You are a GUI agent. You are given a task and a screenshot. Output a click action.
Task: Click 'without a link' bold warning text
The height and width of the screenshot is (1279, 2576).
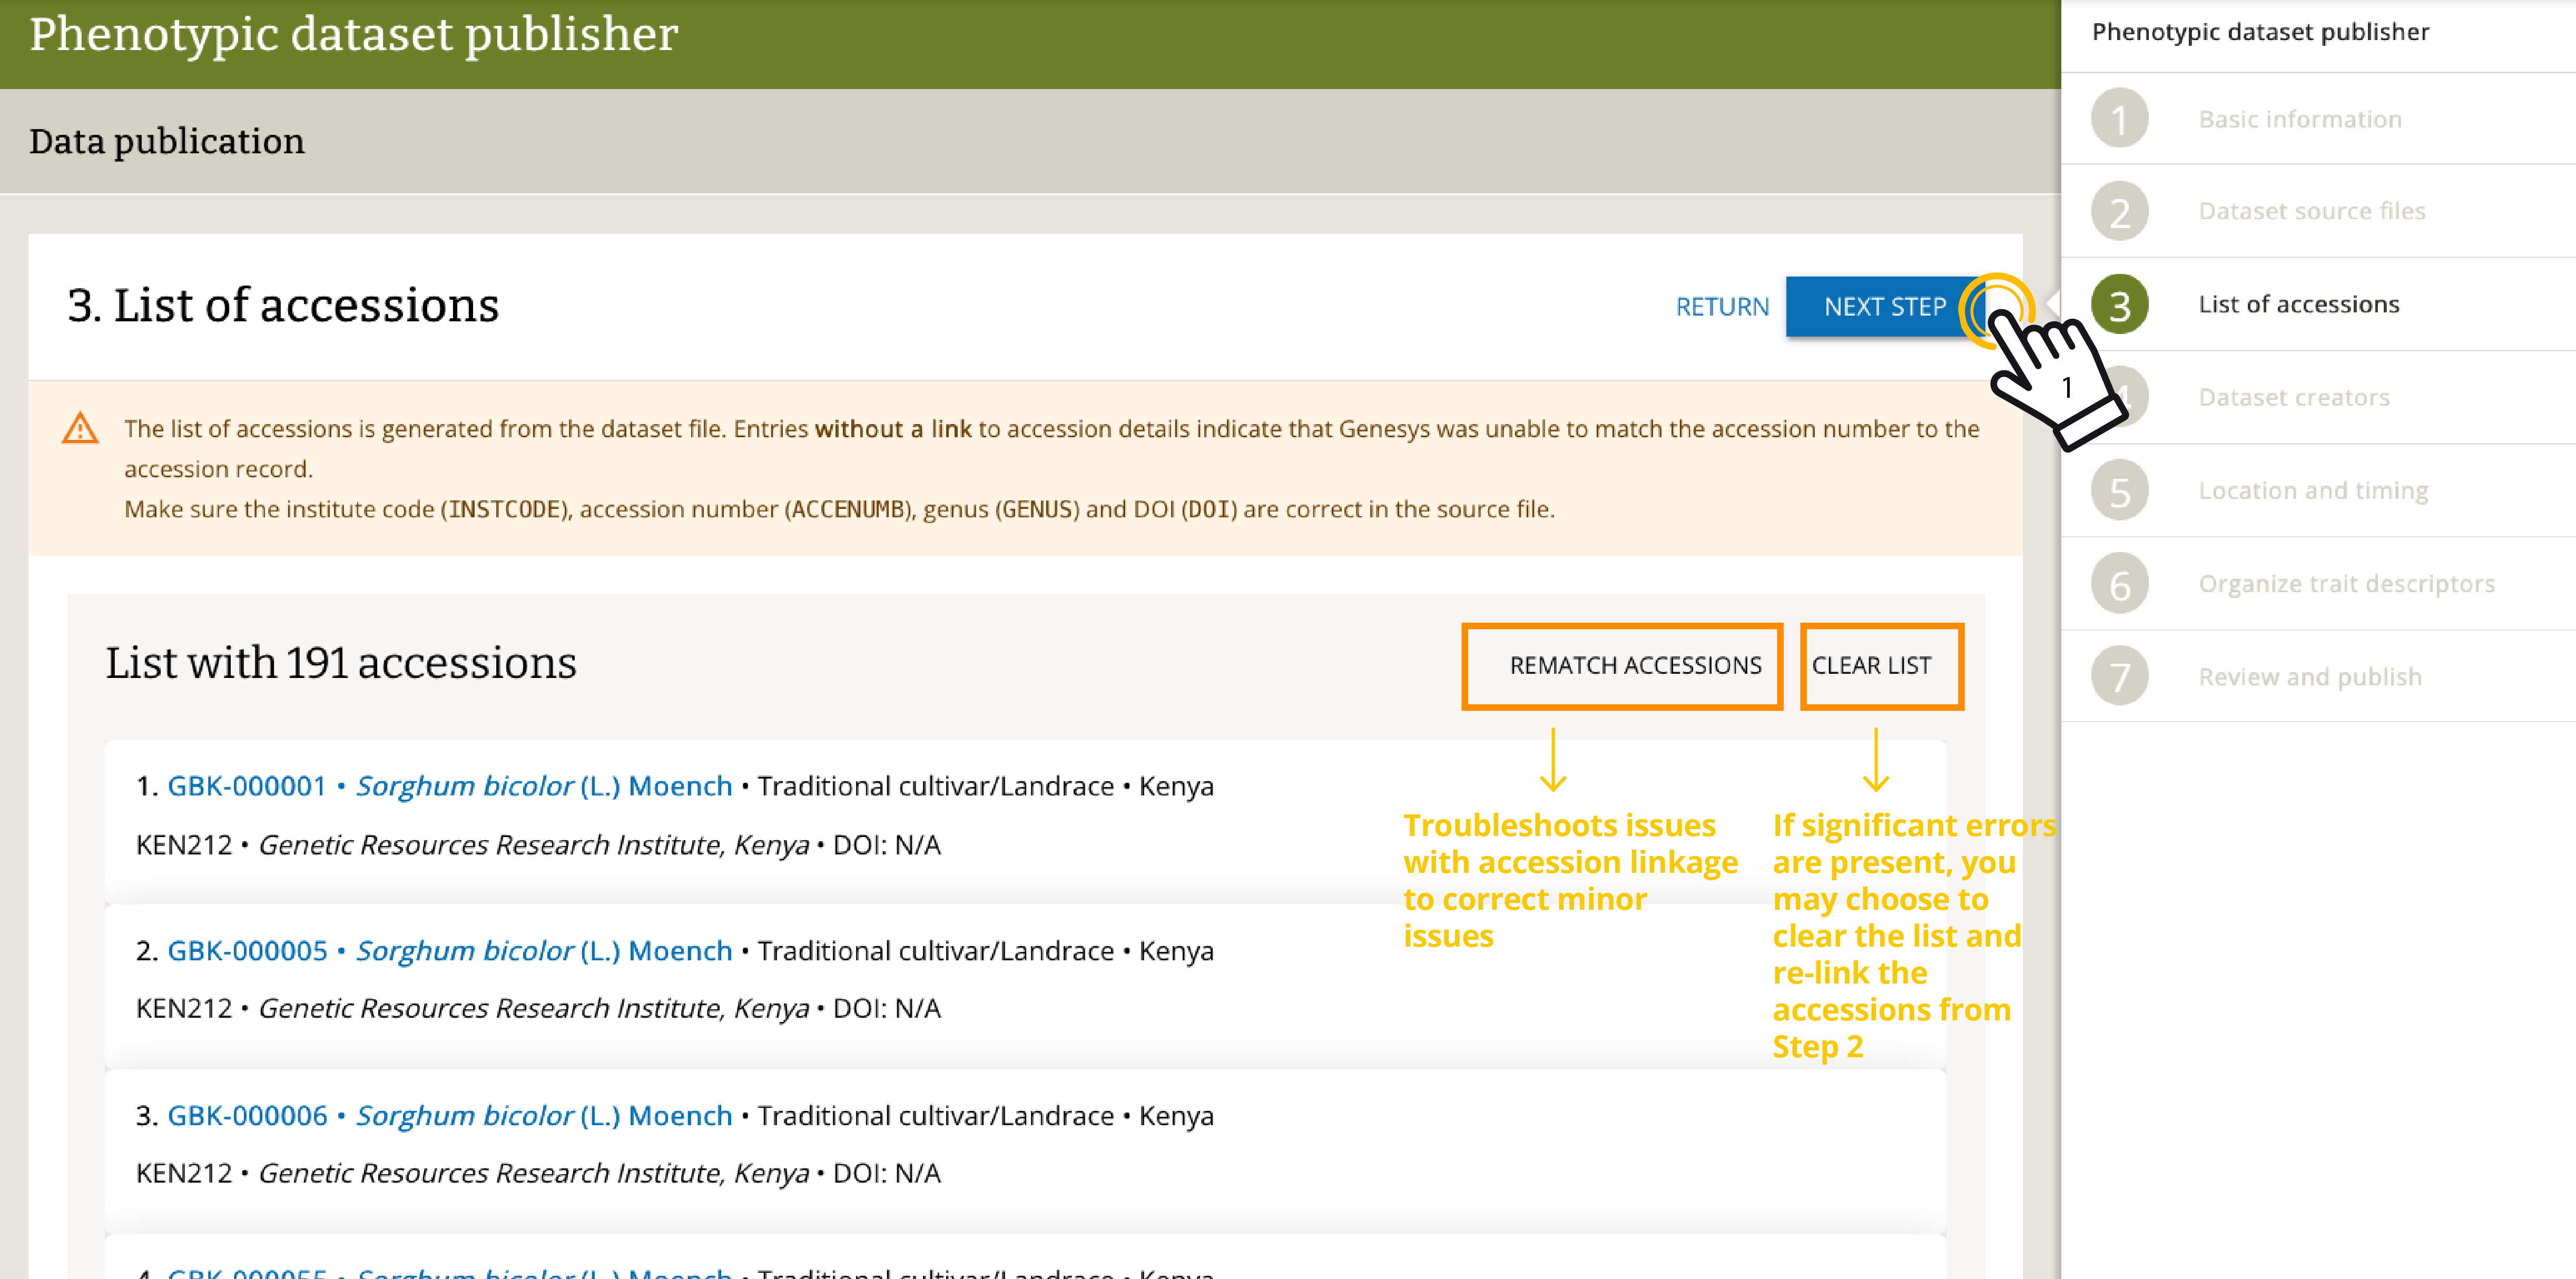893,429
